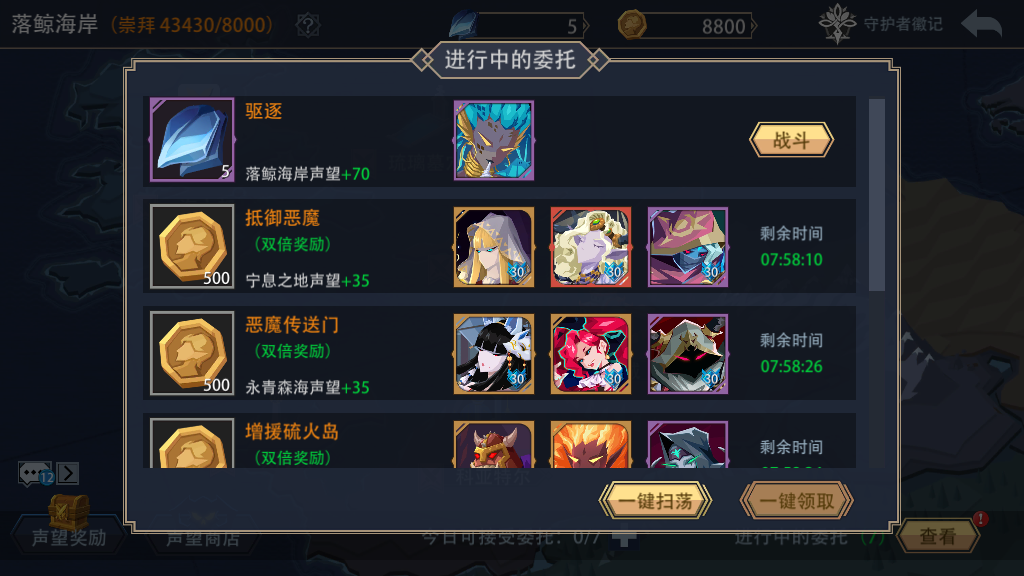
Task: Click the gold coin reward icon for 抵御恶魔
Action: (x=192, y=246)
